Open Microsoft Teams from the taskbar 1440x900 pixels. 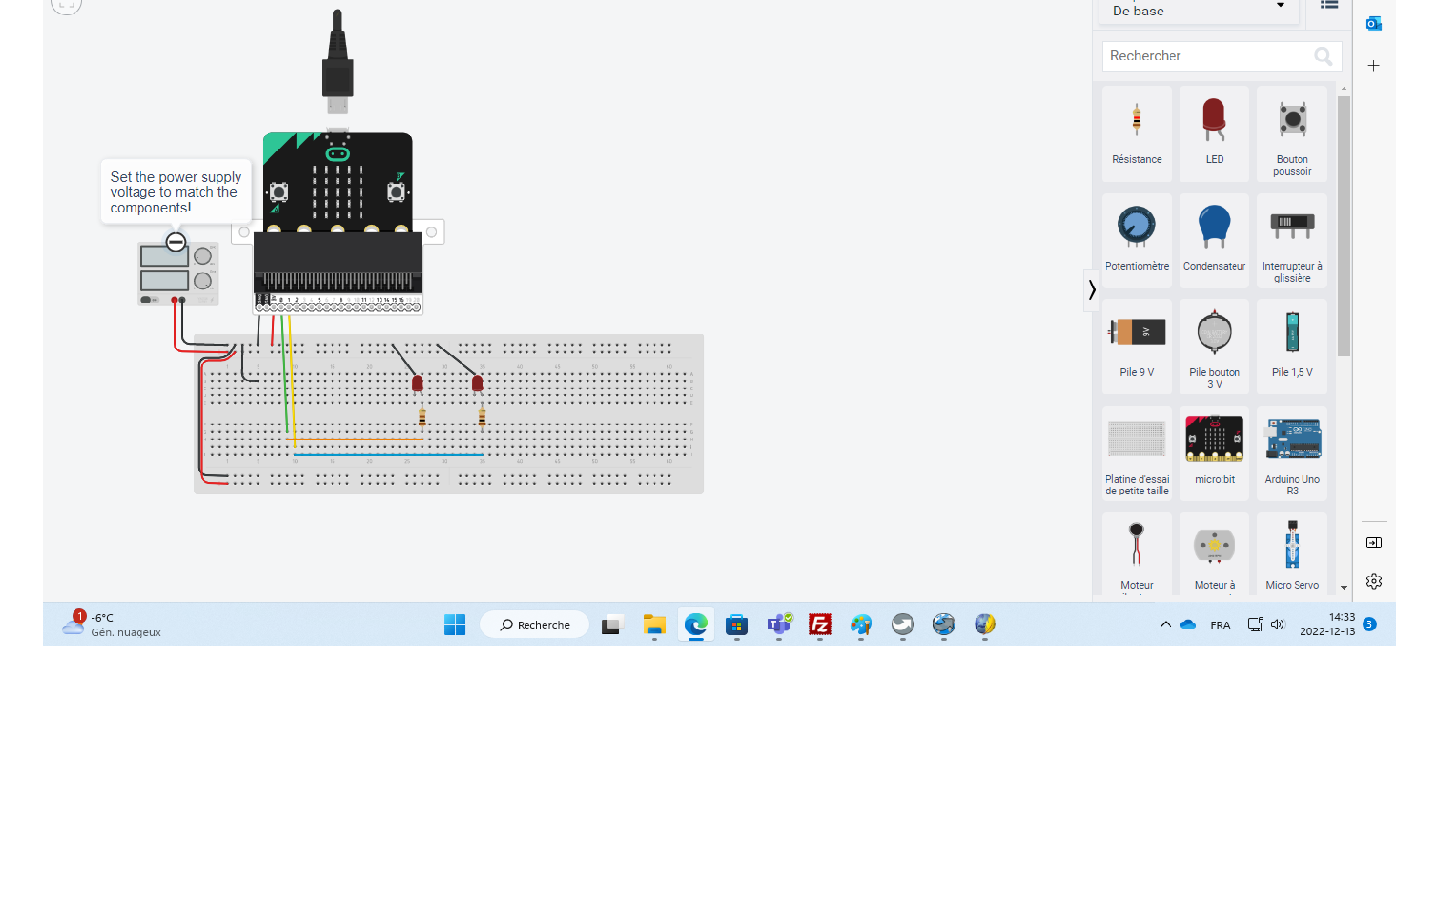(779, 625)
